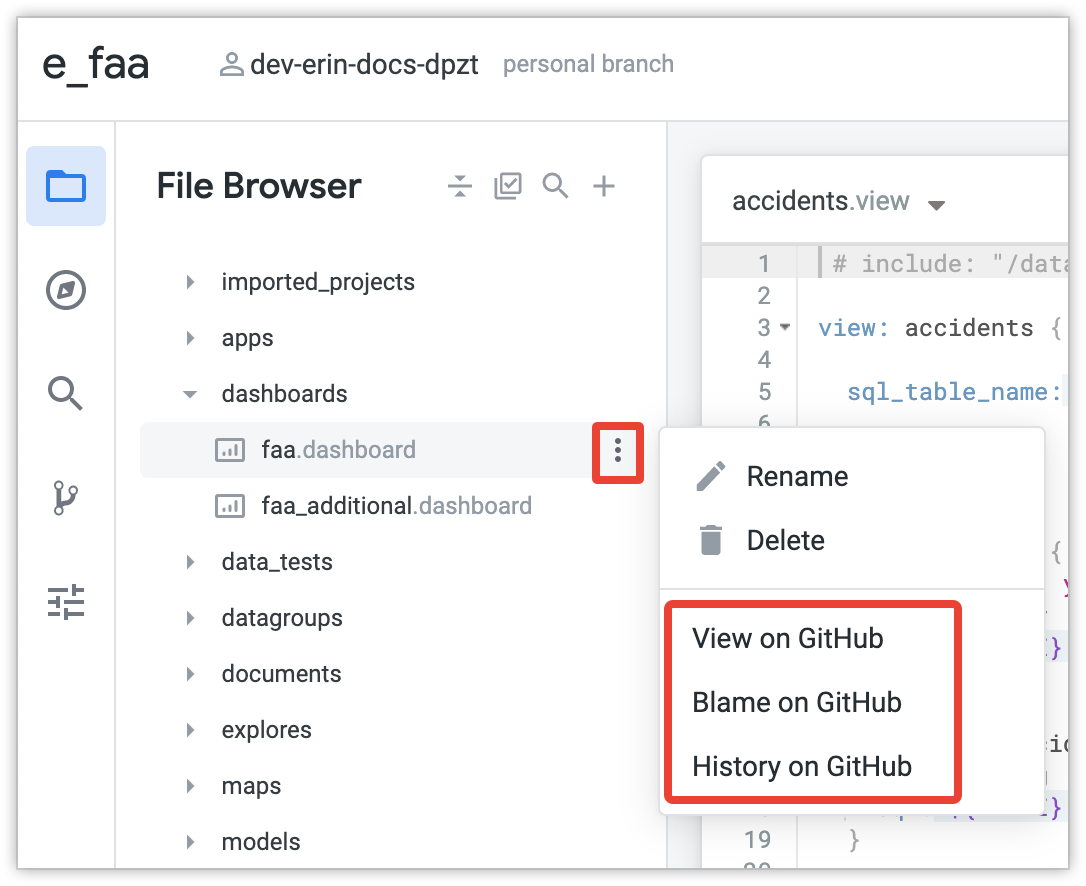Image resolution: width=1086 pixels, height=886 pixels.
Task: Choose Delete in the context menu
Action: [x=785, y=540]
